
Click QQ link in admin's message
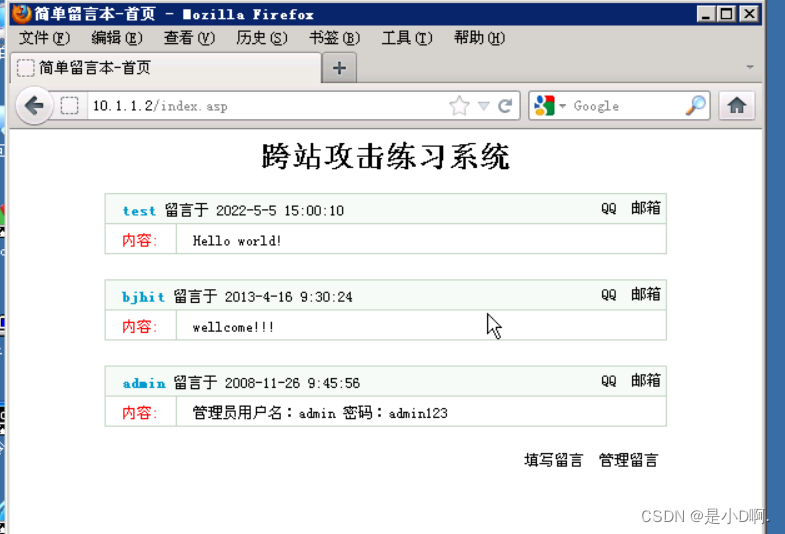(609, 381)
